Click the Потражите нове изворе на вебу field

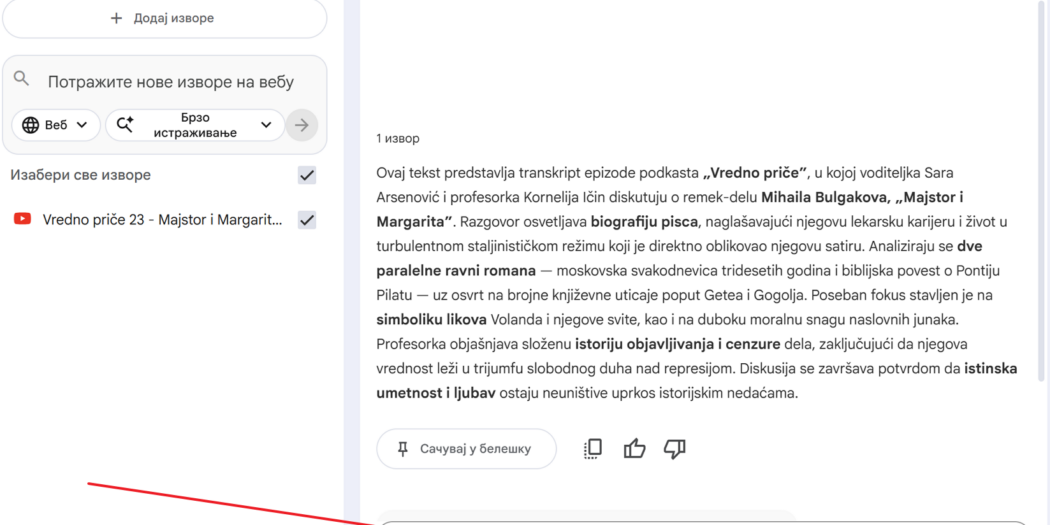170,82
